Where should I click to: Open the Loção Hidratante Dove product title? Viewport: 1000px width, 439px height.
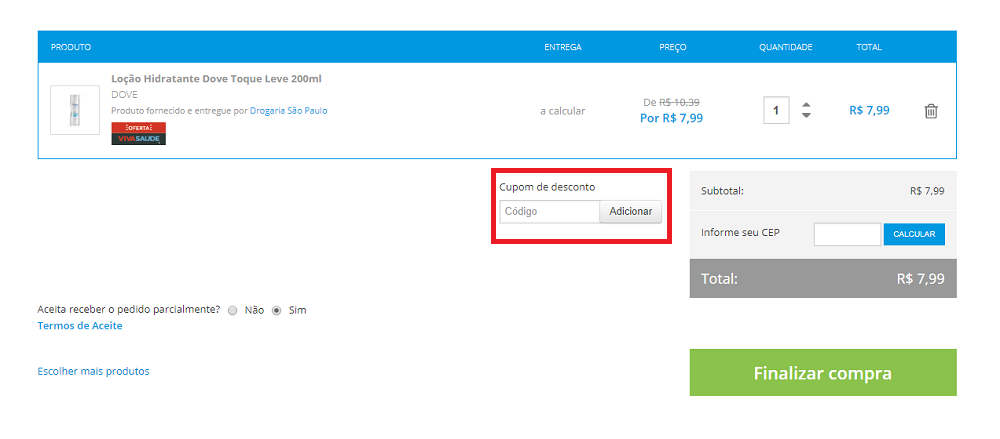216,79
